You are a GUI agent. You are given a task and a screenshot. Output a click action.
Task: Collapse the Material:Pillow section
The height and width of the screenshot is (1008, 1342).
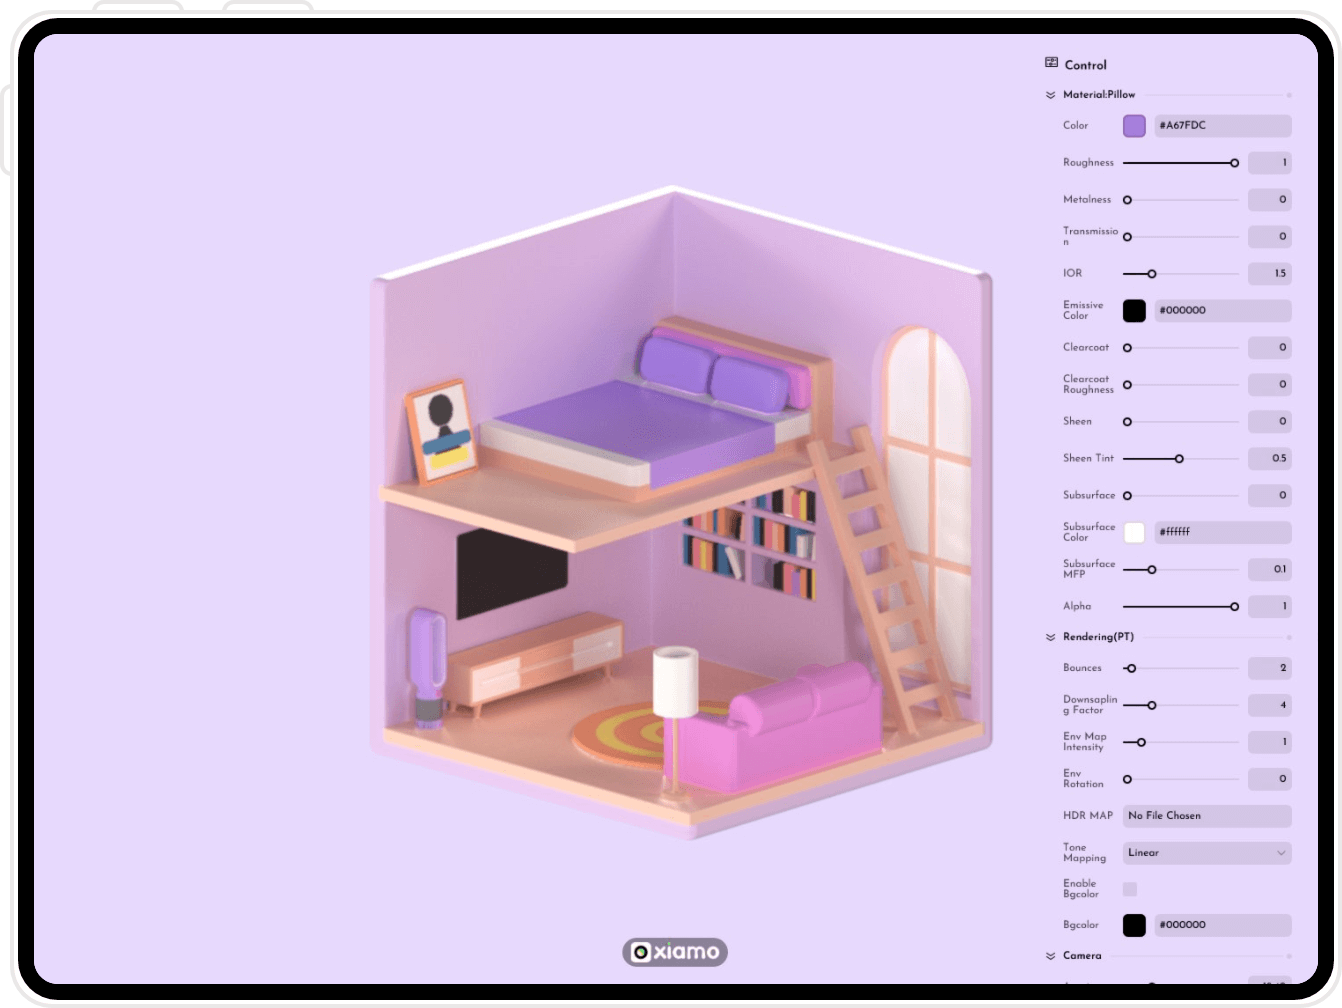(x=1050, y=95)
